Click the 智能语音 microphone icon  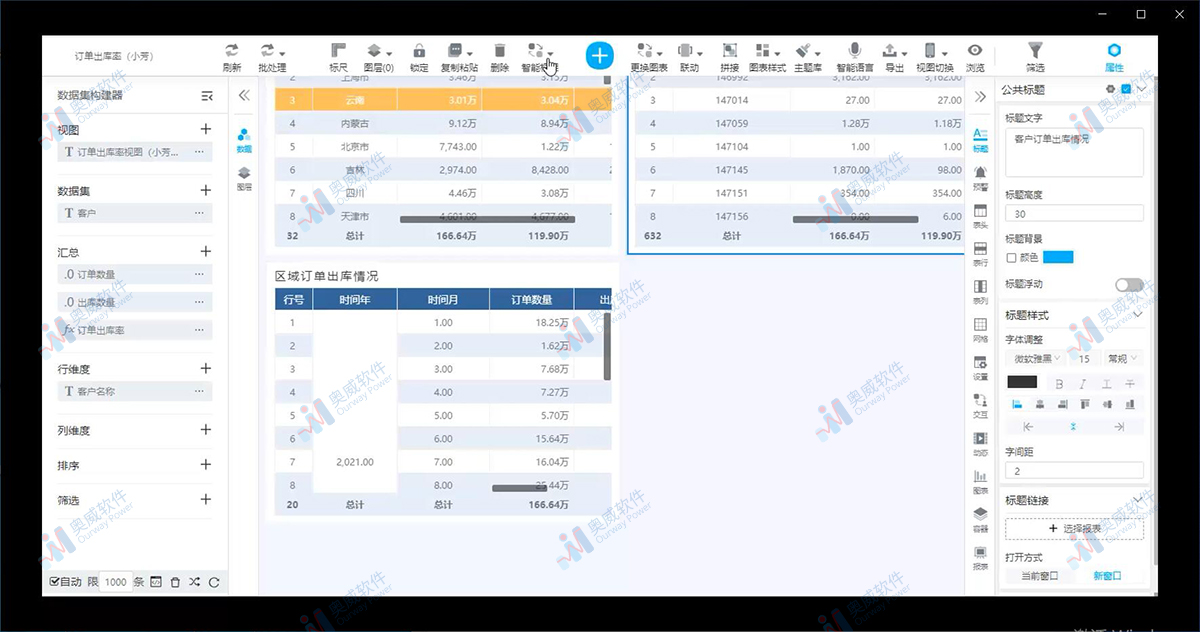click(854, 50)
